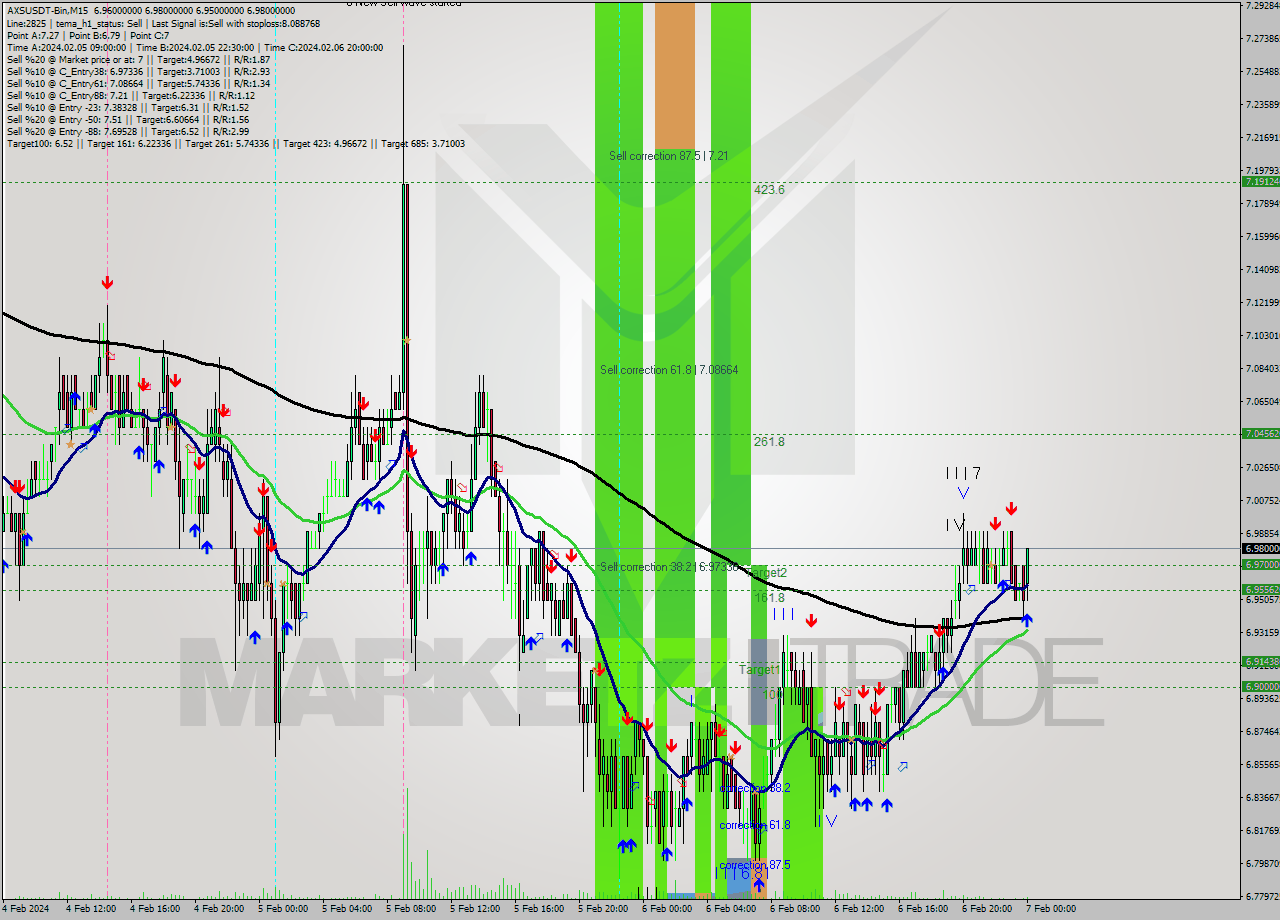1280x920 pixels.
Task: Click the '5 Feb 00:00' time axis label
Action: pos(283,909)
